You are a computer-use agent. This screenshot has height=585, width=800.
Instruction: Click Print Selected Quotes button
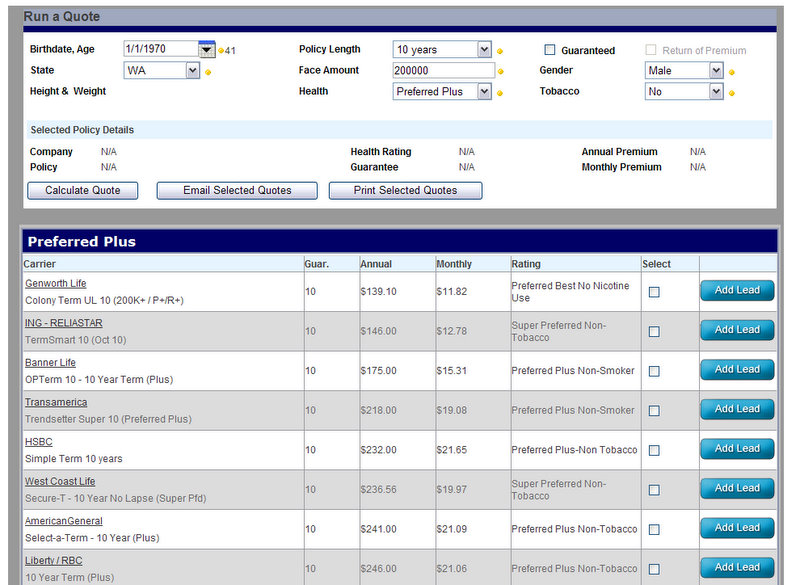tap(406, 191)
